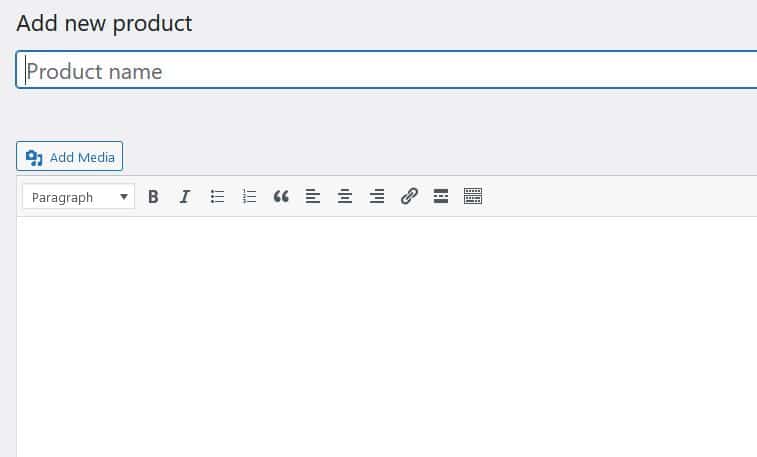Toggle bold formatting in the editor

pyautogui.click(x=153, y=197)
